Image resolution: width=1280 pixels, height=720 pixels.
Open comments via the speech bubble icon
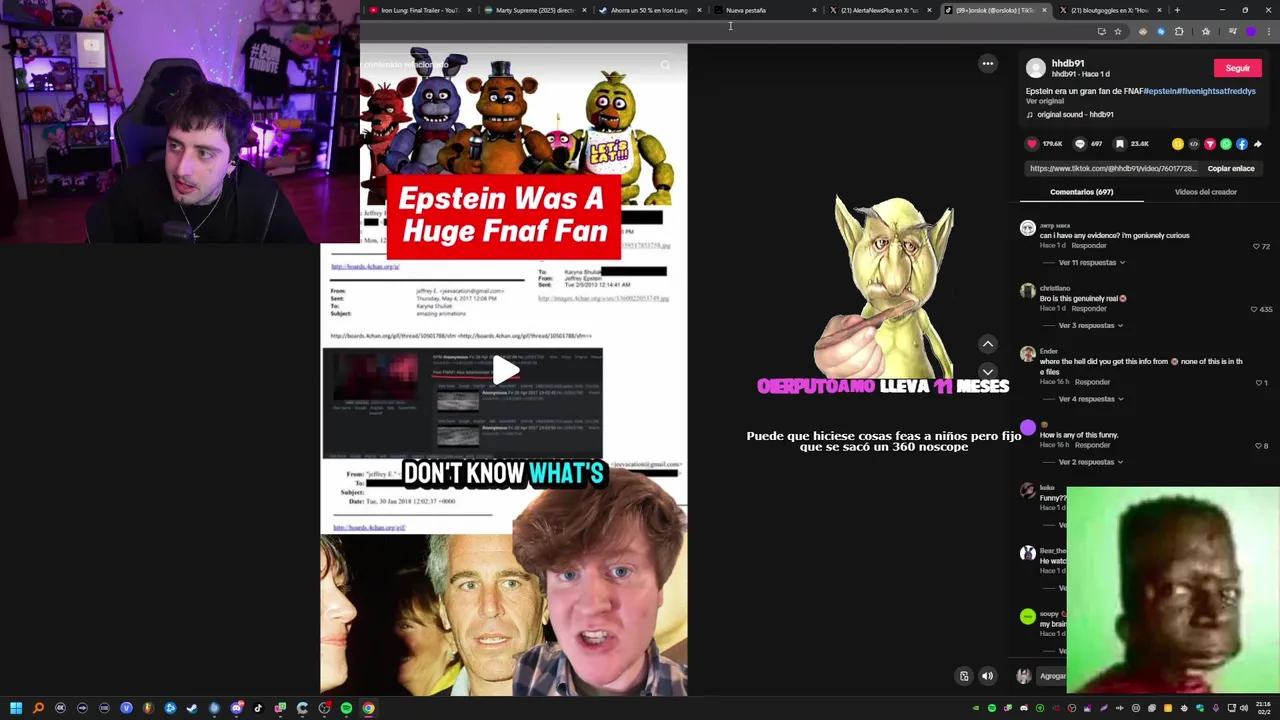1079,144
